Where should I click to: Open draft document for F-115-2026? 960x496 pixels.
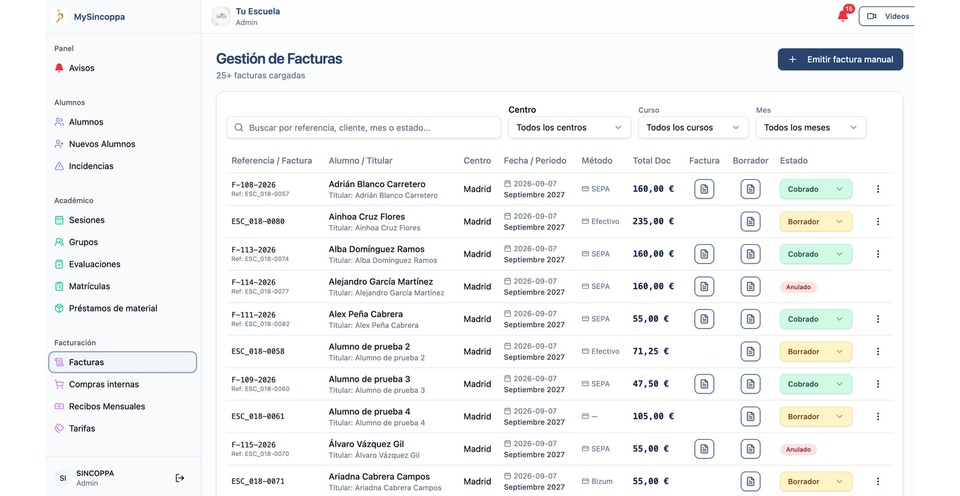pos(751,449)
